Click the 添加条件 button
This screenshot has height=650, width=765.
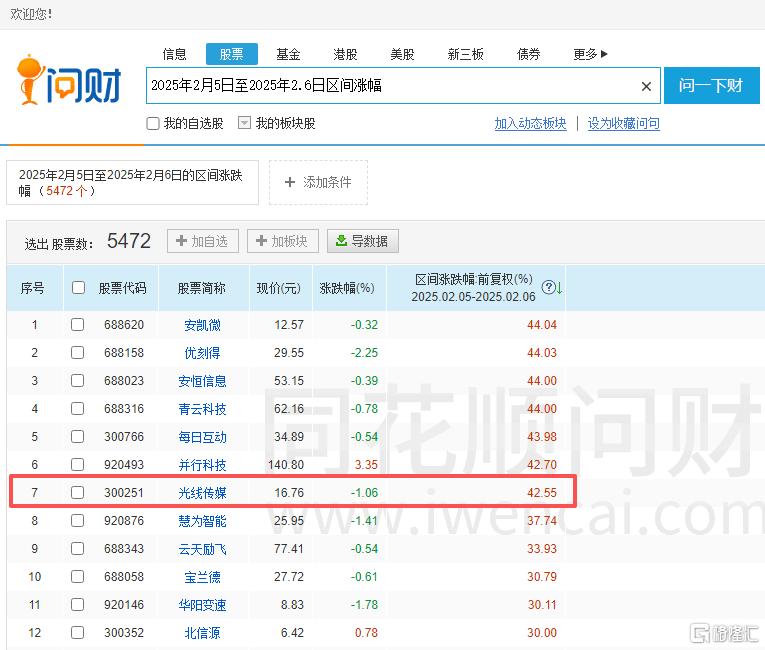click(319, 183)
